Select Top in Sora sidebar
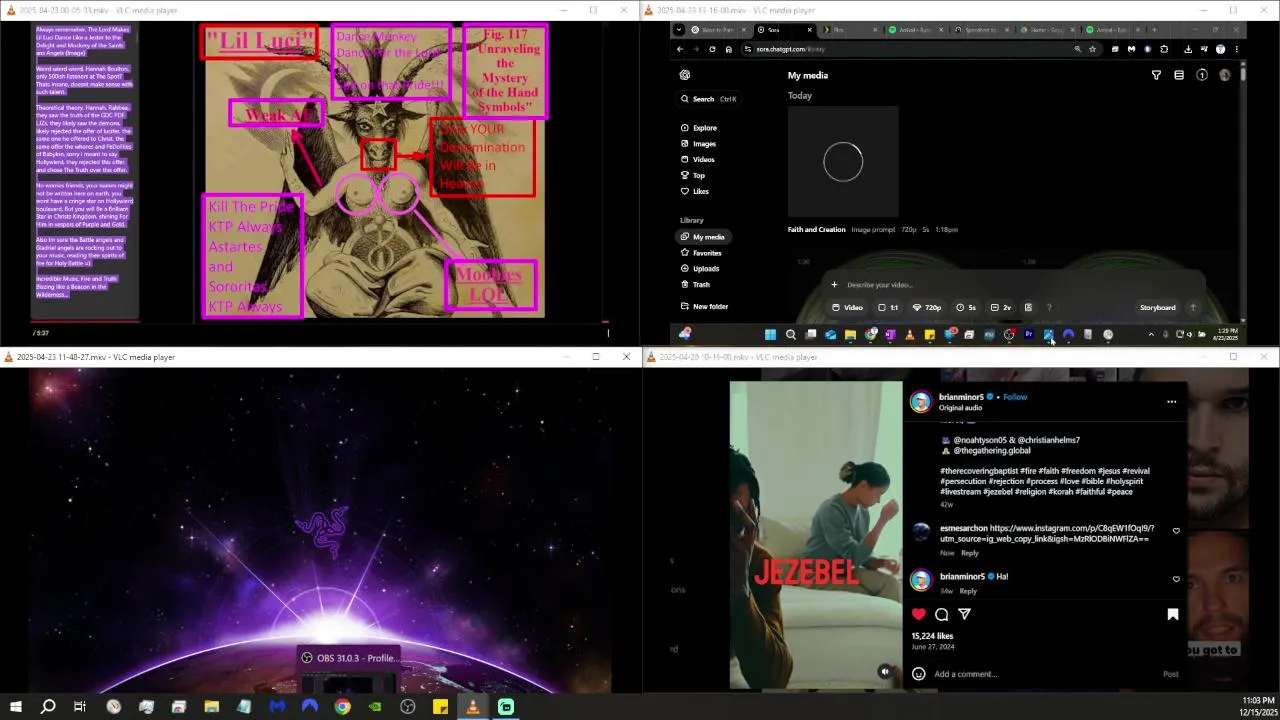The image size is (1280, 720). pos(692,176)
